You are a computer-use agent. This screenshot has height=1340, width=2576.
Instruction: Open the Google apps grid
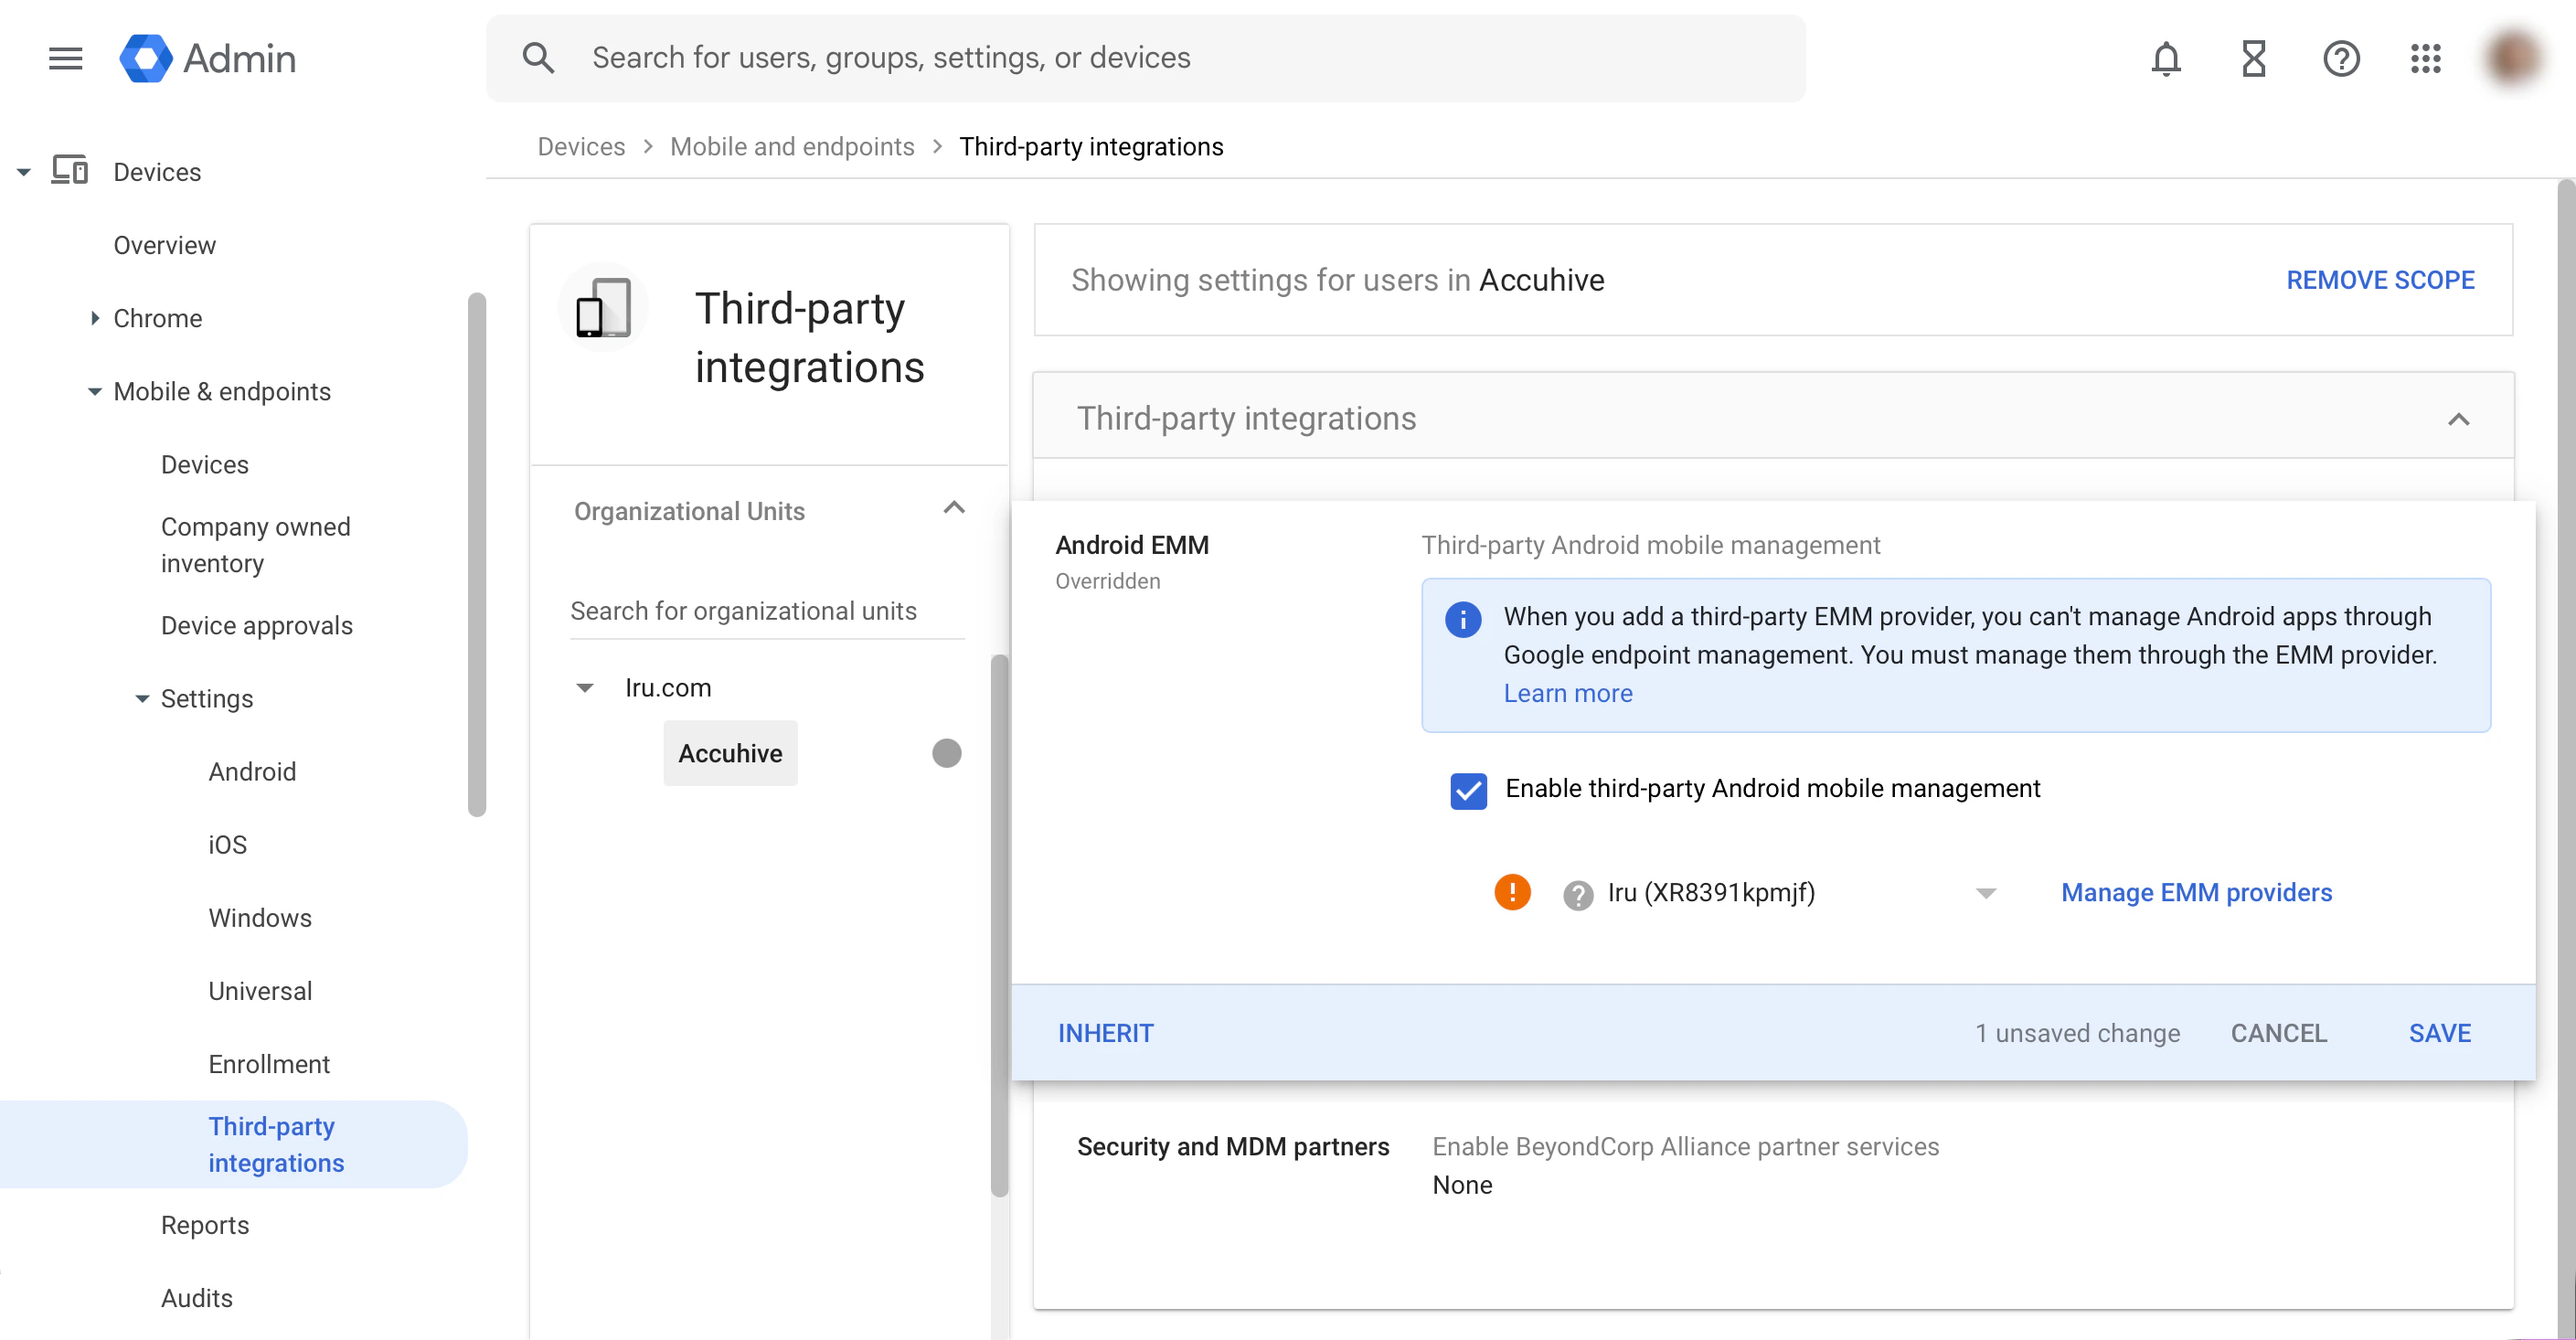(x=2426, y=58)
